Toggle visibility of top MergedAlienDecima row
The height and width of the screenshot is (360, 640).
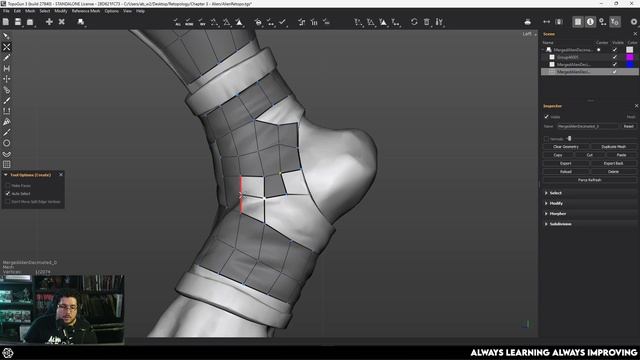pyautogui.click(x=615, y=50)
